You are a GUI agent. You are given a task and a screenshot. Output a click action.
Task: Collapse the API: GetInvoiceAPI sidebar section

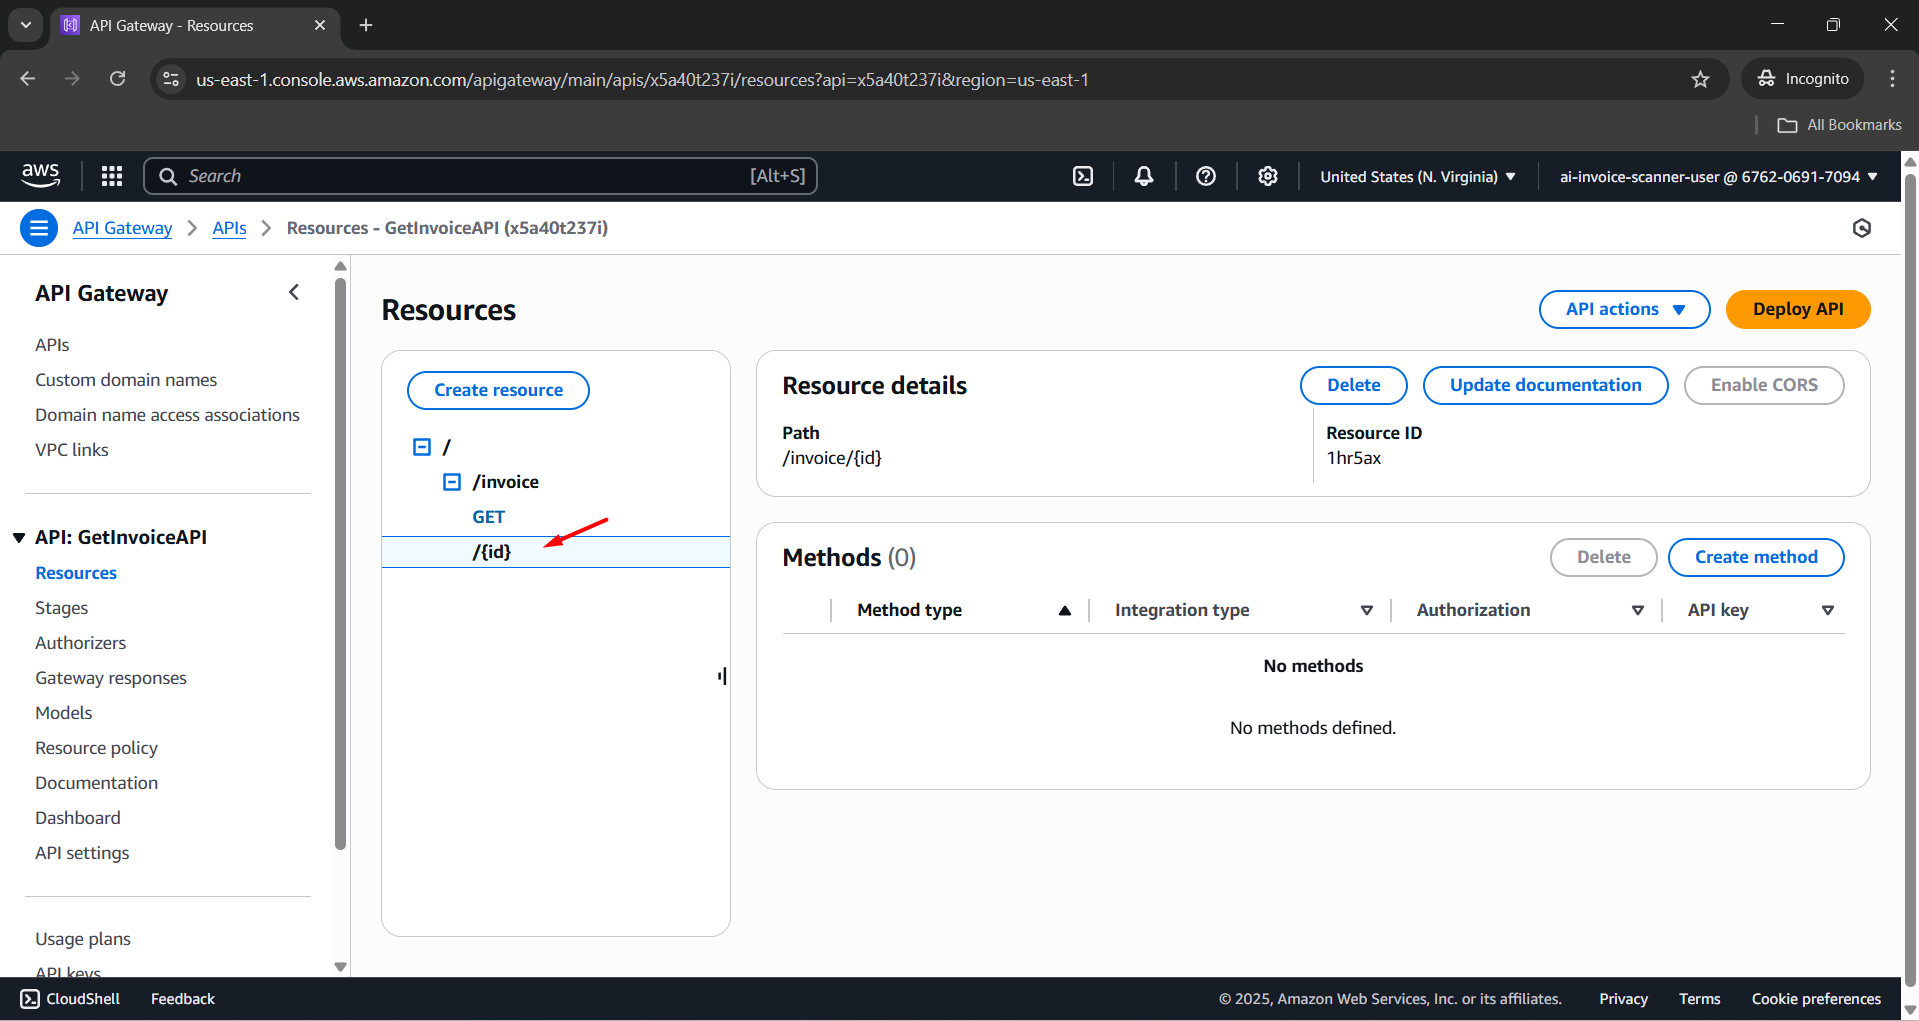19,538
